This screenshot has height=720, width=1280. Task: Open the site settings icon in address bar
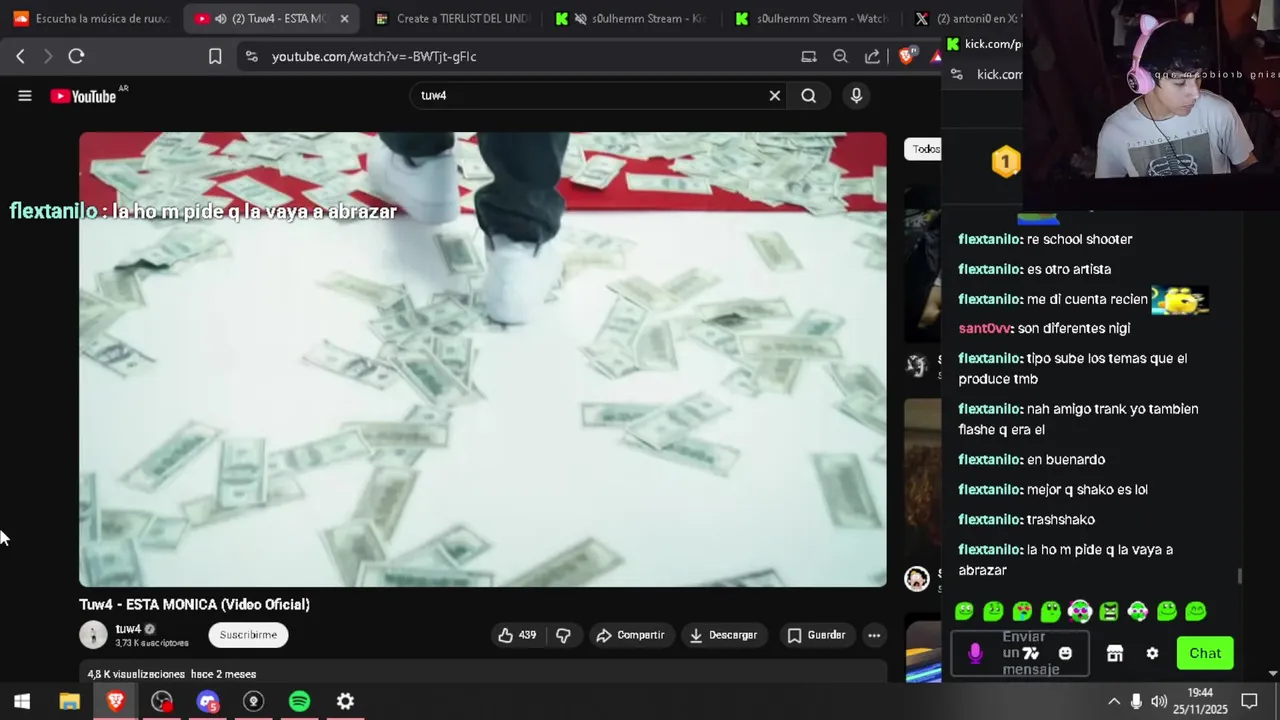point(251,56)
